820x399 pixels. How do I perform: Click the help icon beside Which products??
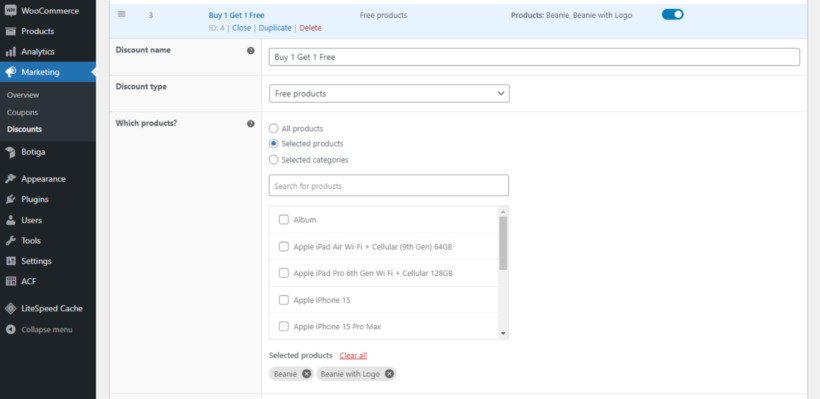pyautogui.click(x=250, y=124)
